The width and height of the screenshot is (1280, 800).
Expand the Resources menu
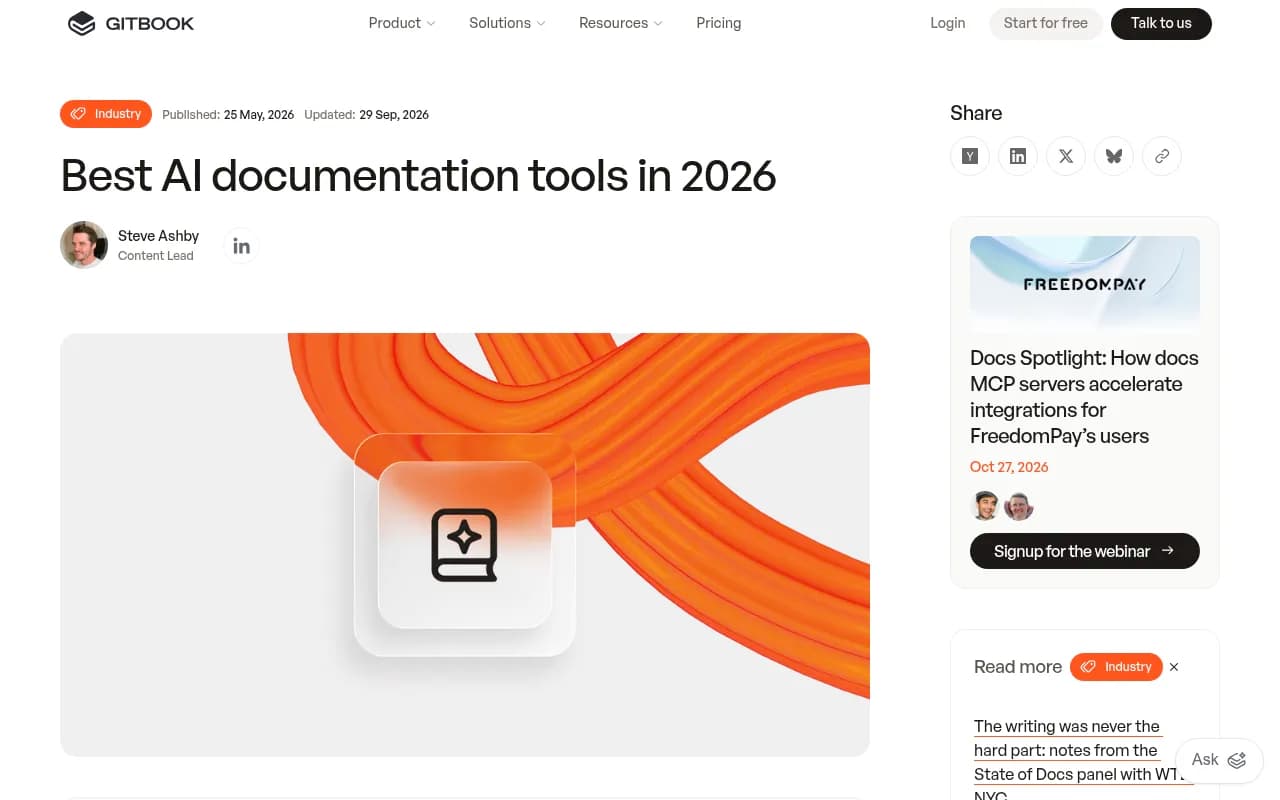[x=620, y=23]
